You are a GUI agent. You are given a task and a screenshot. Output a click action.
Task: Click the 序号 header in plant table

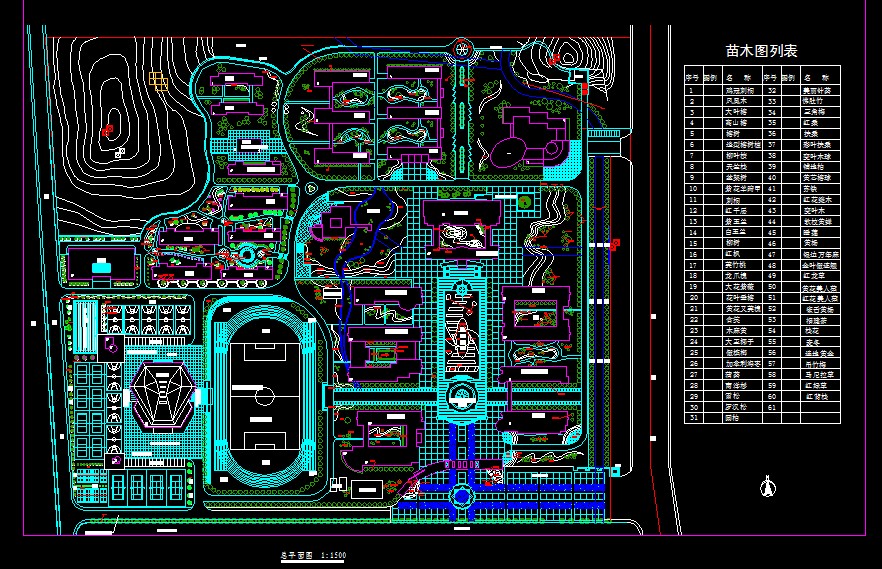691,77
